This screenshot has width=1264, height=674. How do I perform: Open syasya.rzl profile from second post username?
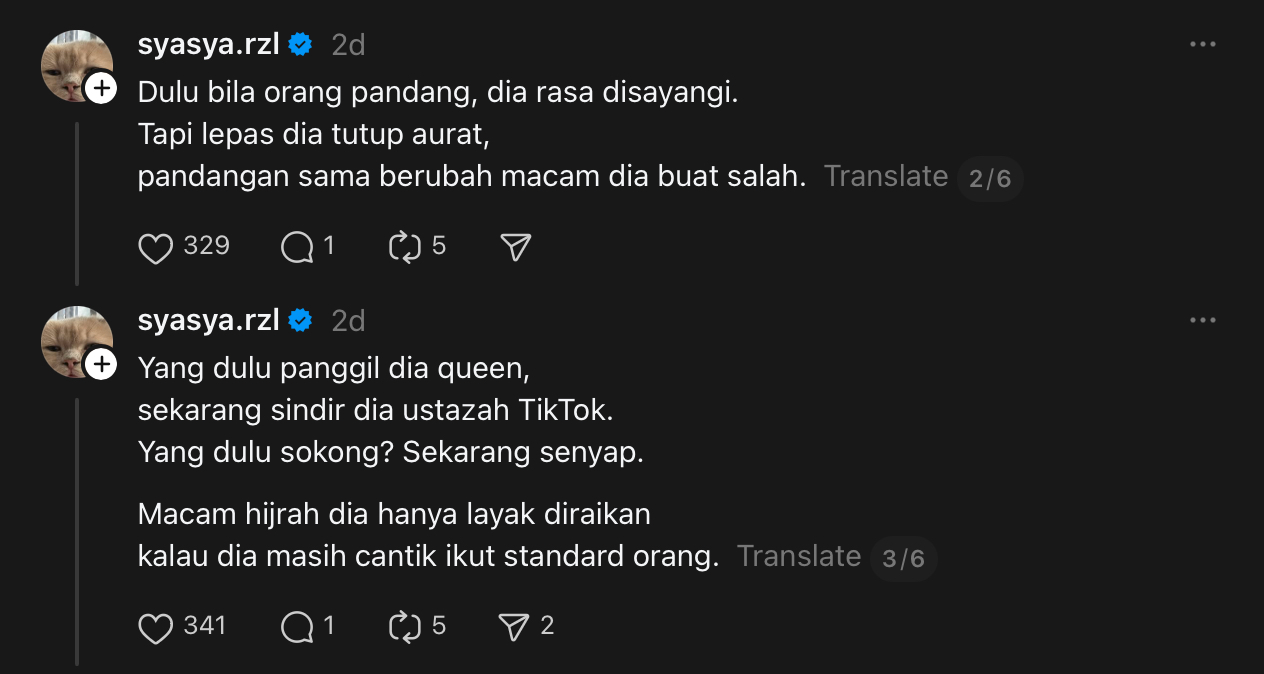208,321
